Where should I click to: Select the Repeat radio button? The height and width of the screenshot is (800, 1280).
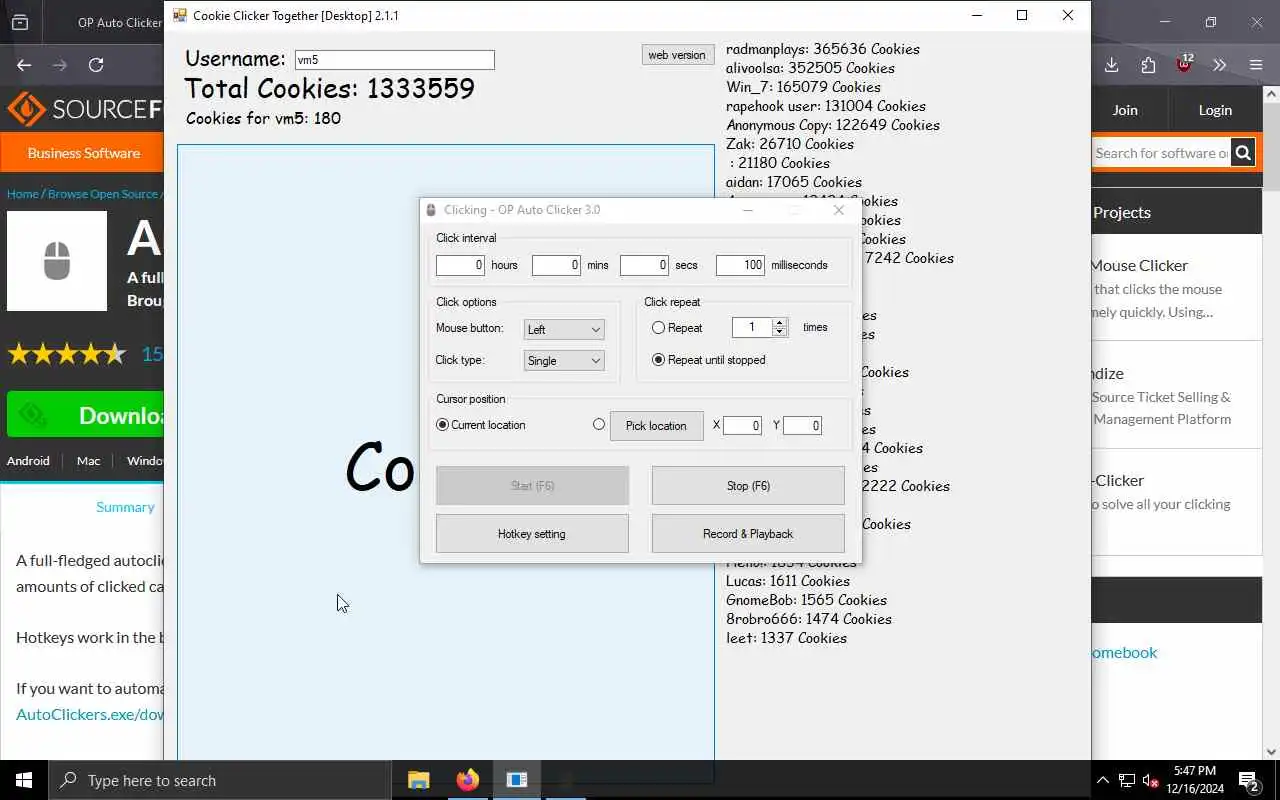(658, 327)
